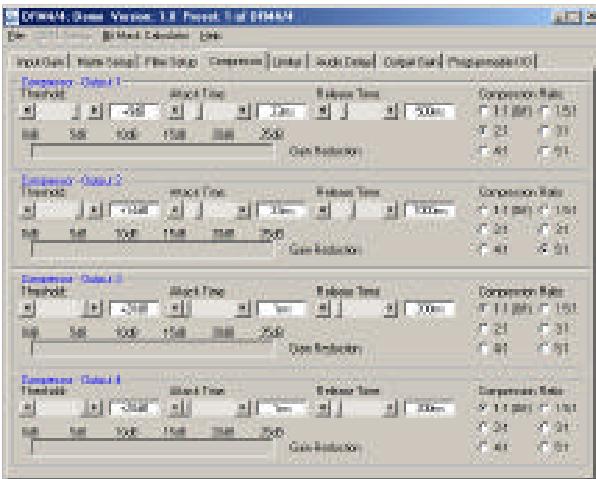Screen dimensions: 596x479
Task: Decrease Output 2 Threshold with left arrow
Action: tap(27, 211)
